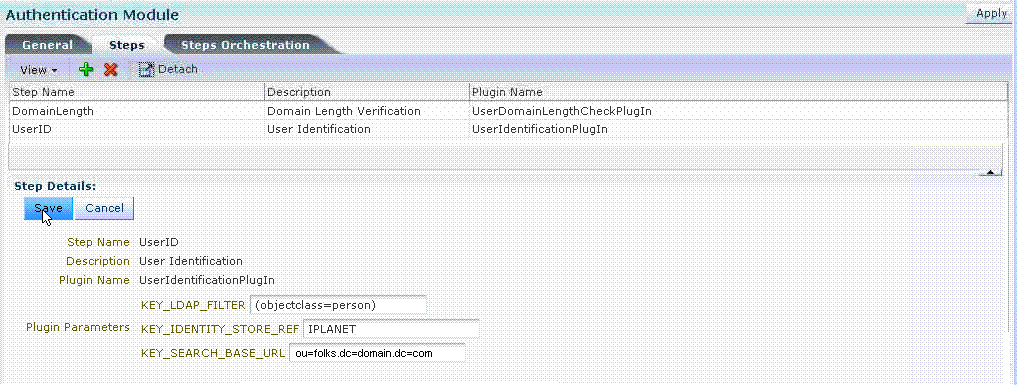Click the Authentication Module heading
This screenshot has height=385, width=1025.
pyautogui.click(x=92, y=14)
